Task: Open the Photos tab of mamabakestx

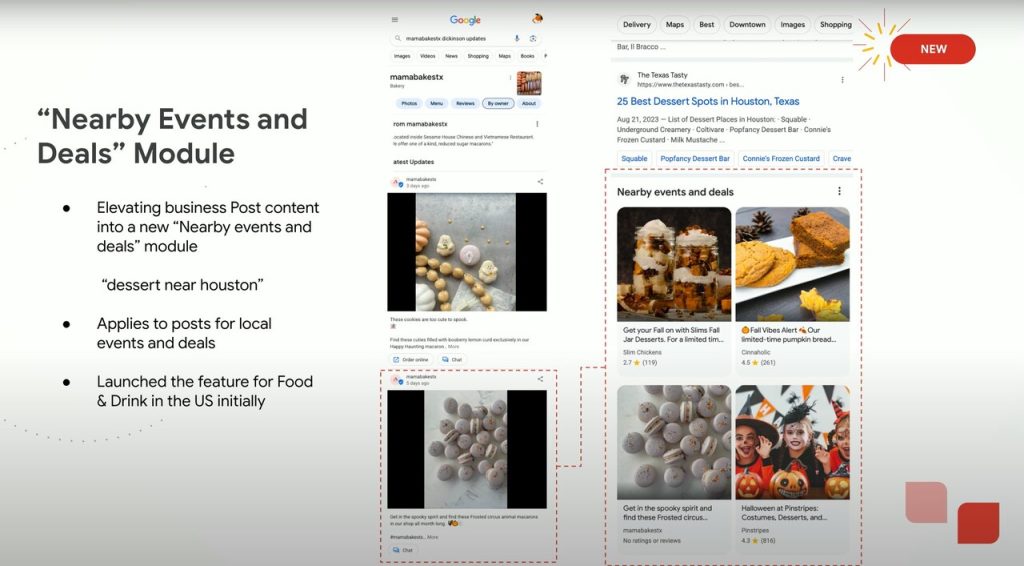Action: [x=409, y=103]
